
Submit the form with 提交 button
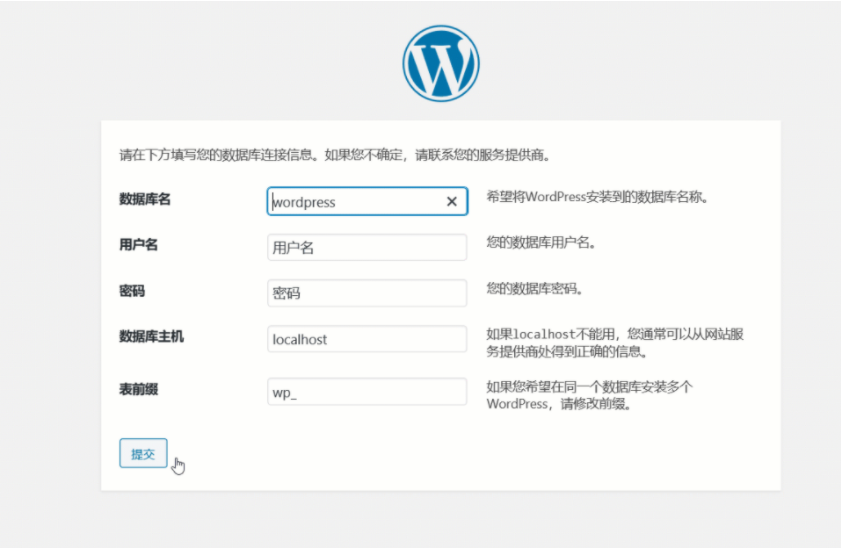143,453
